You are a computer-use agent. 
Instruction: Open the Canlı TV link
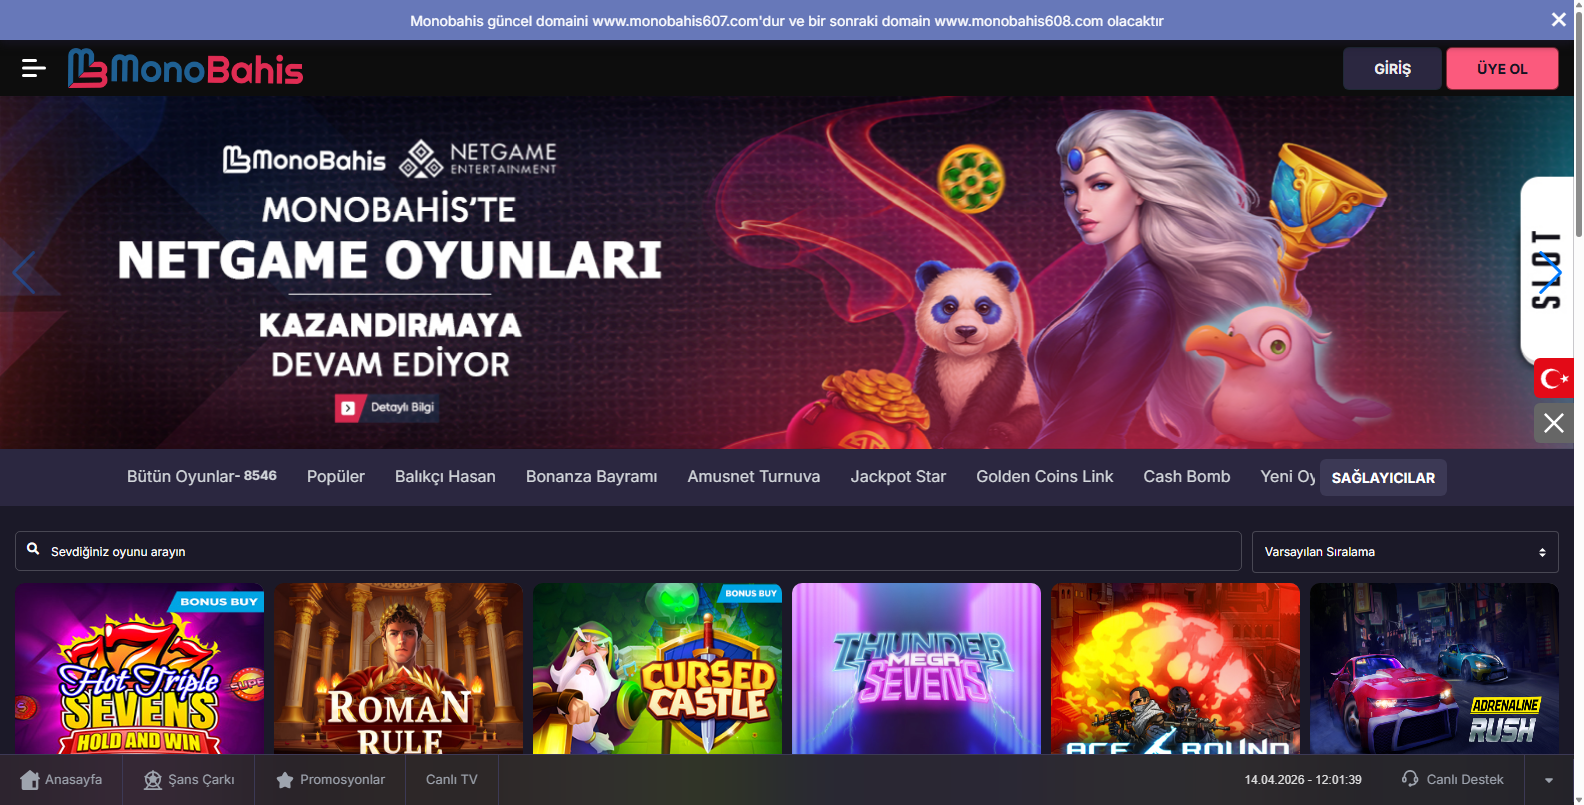[x=452, y=780]
